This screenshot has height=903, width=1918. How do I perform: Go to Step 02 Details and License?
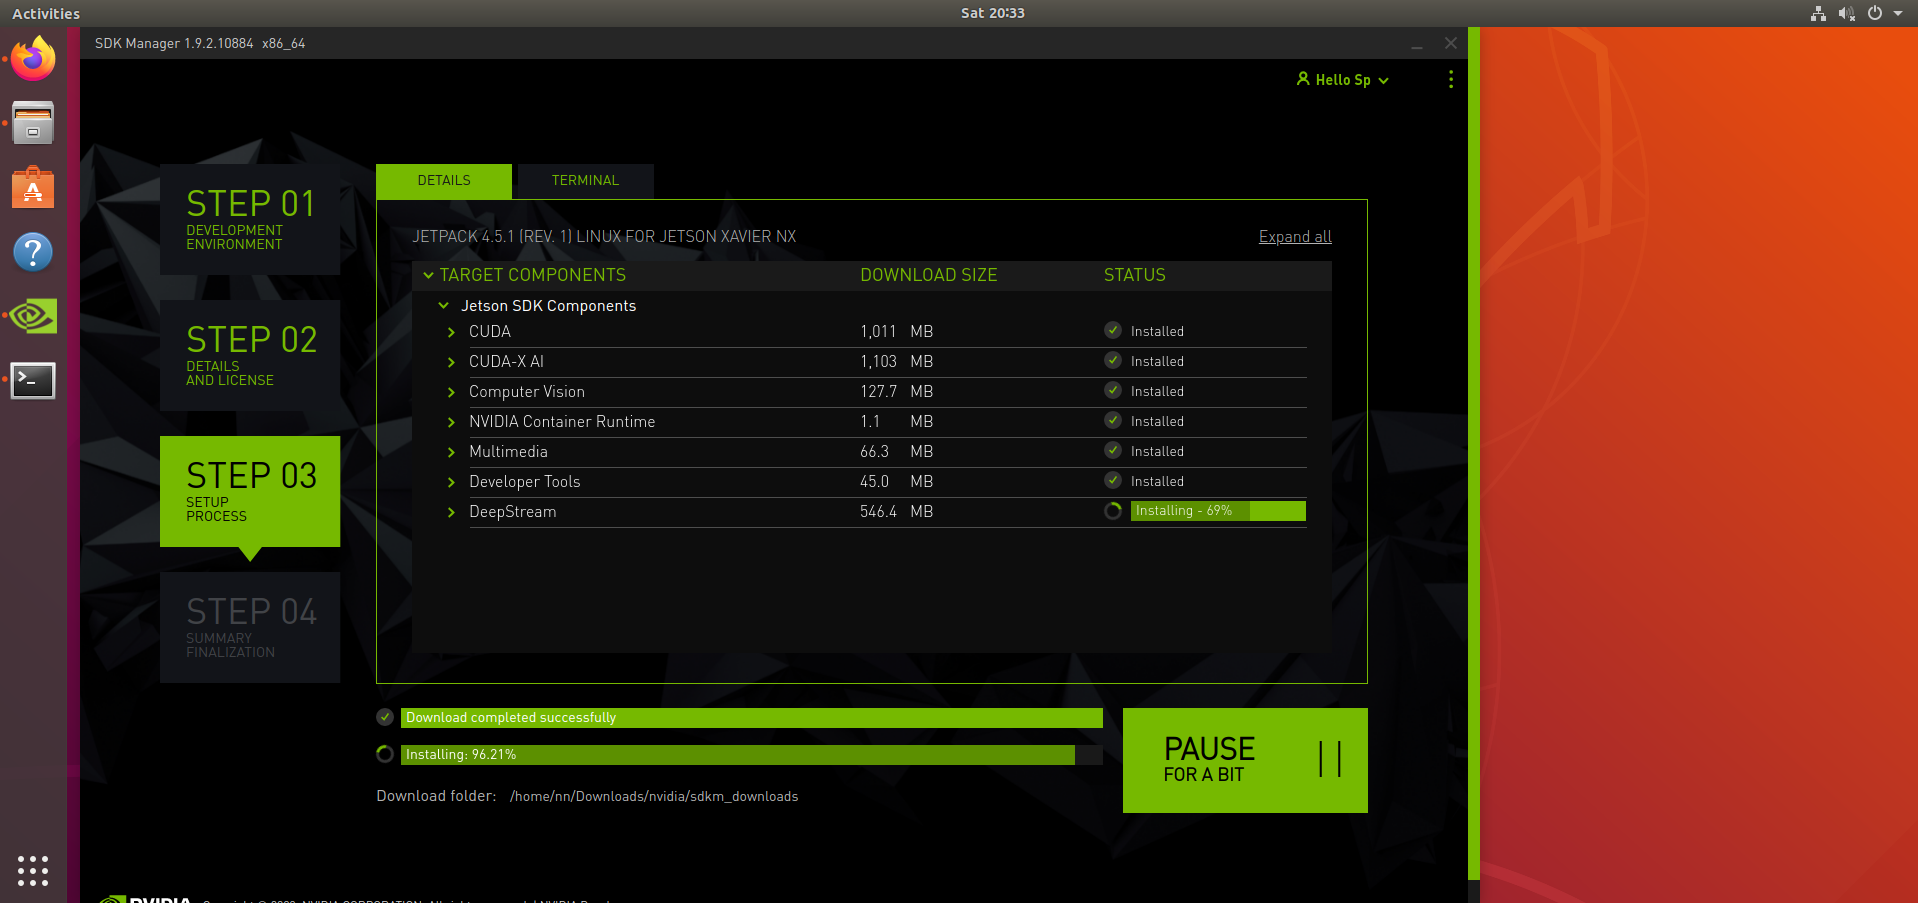click(250, 355)
